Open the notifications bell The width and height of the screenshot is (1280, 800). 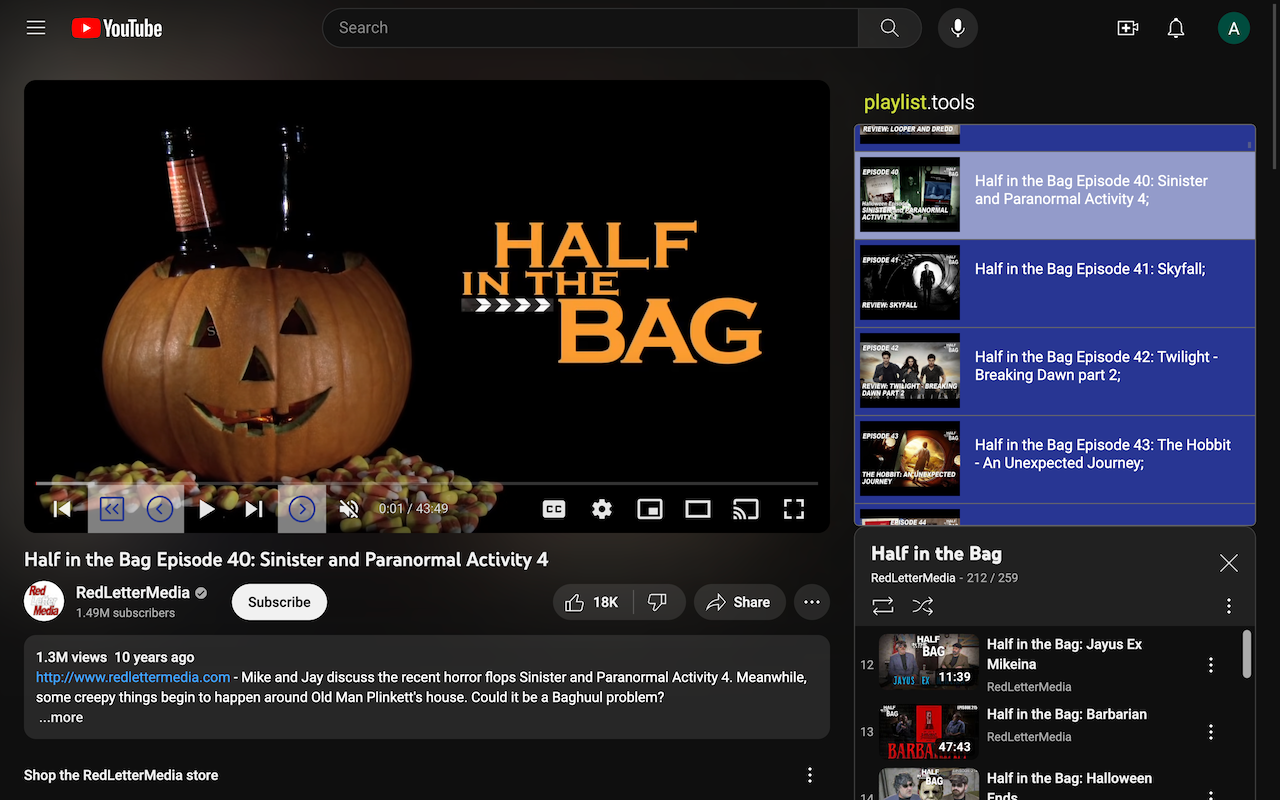1176,28
